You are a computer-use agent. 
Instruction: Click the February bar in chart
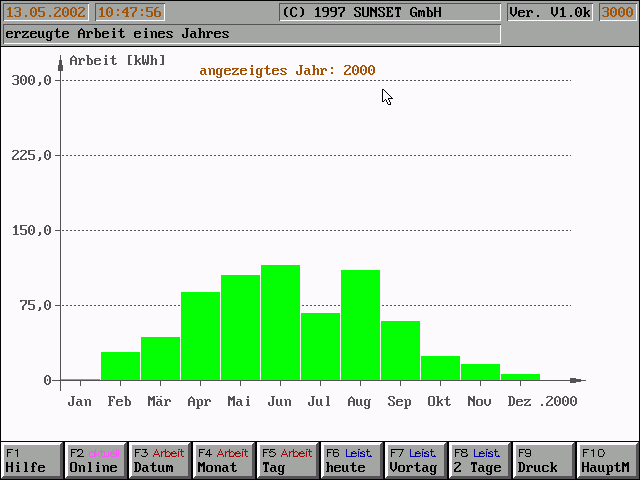point(120,366)
